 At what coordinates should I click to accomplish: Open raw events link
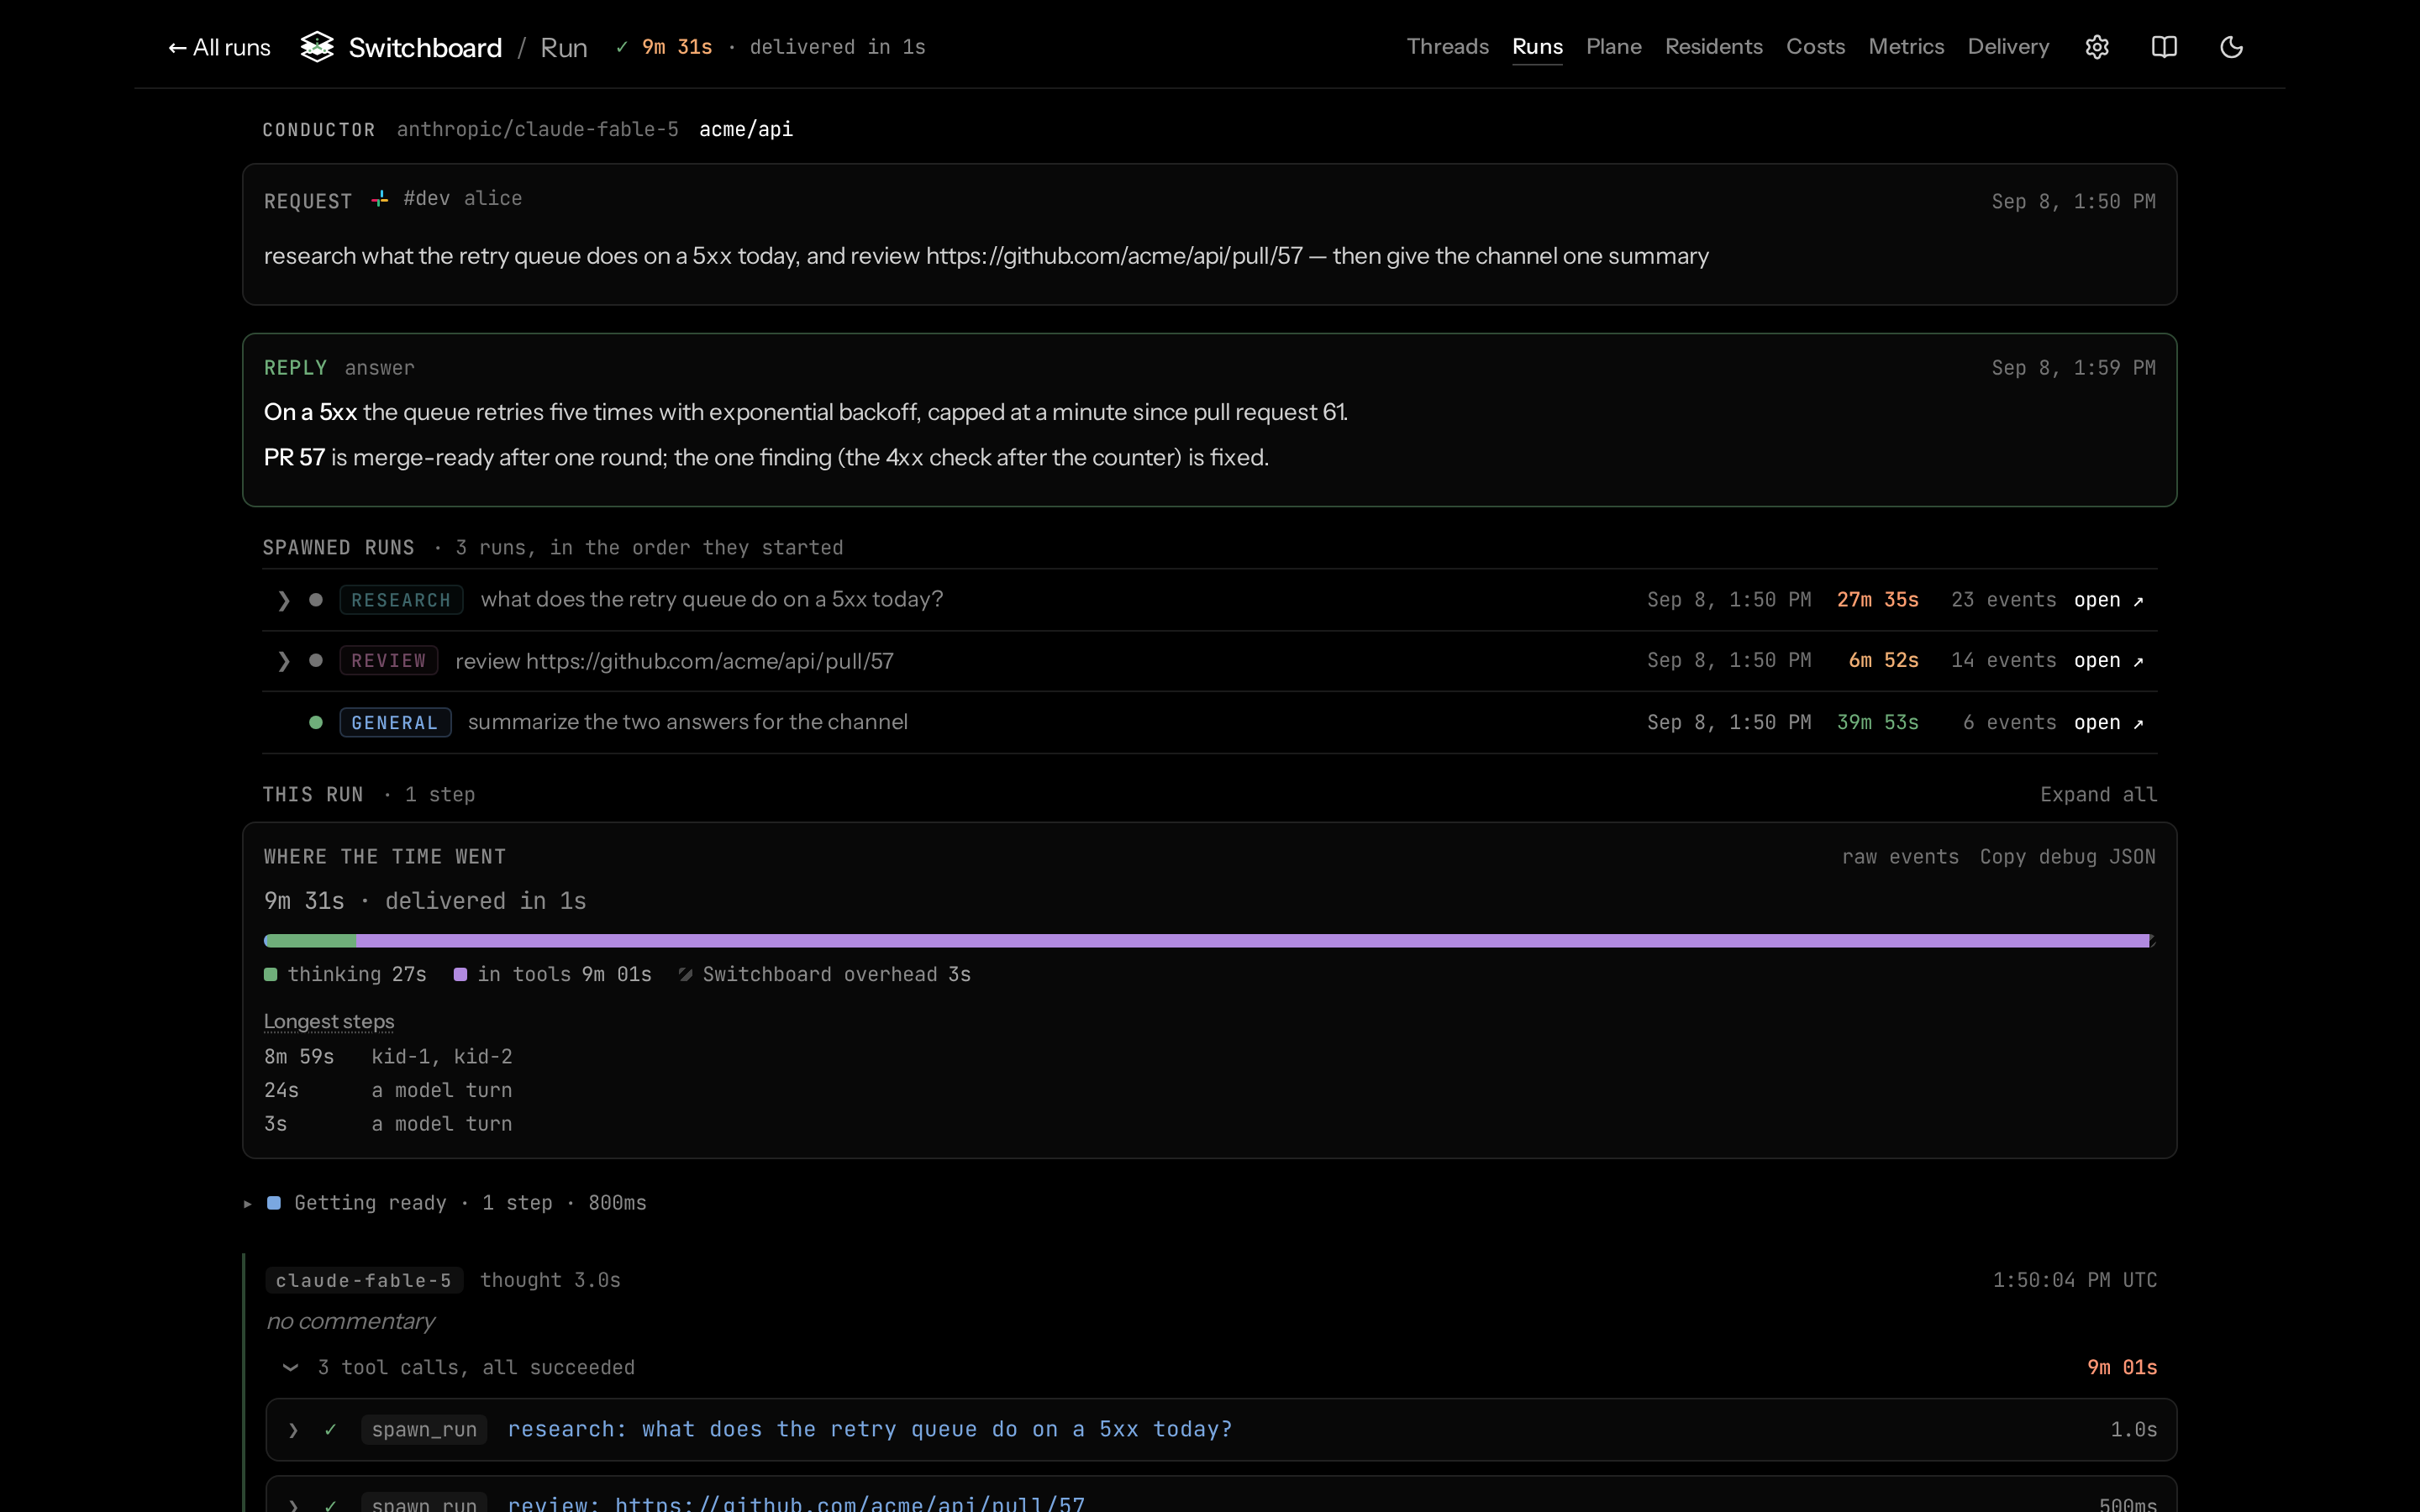click(x=1900, y=857)
